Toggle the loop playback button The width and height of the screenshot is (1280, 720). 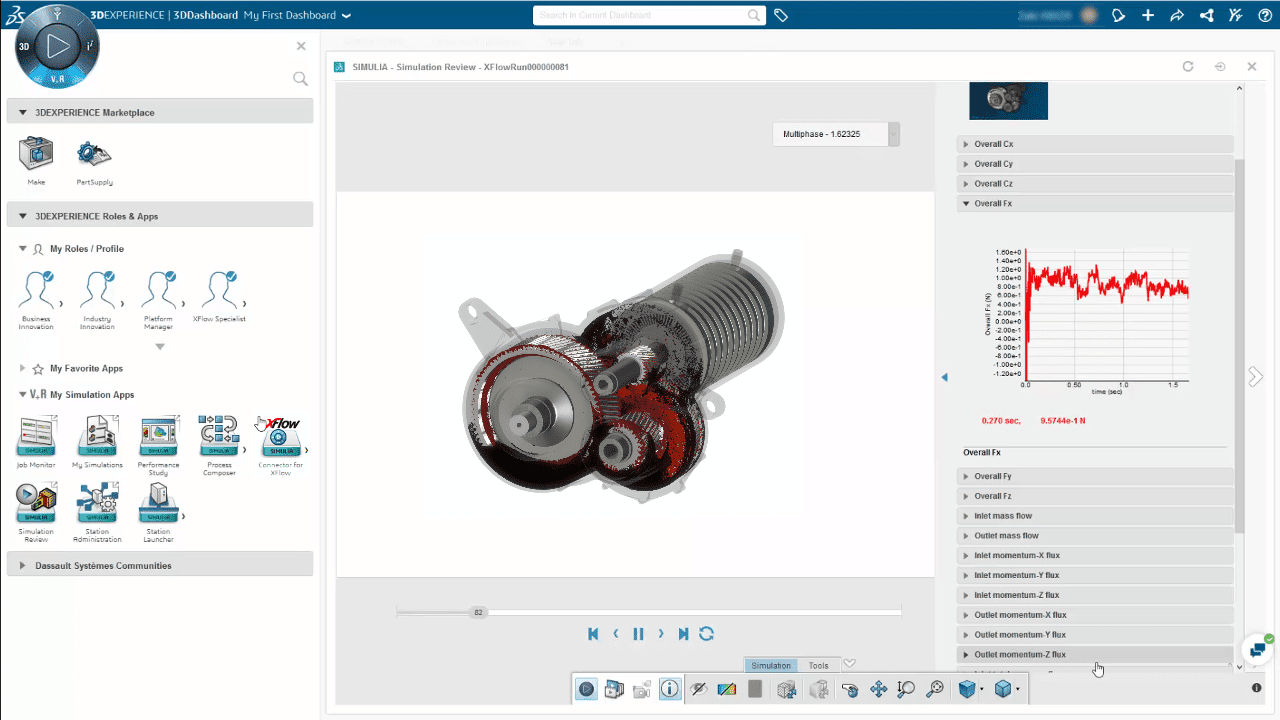[706, 634]
